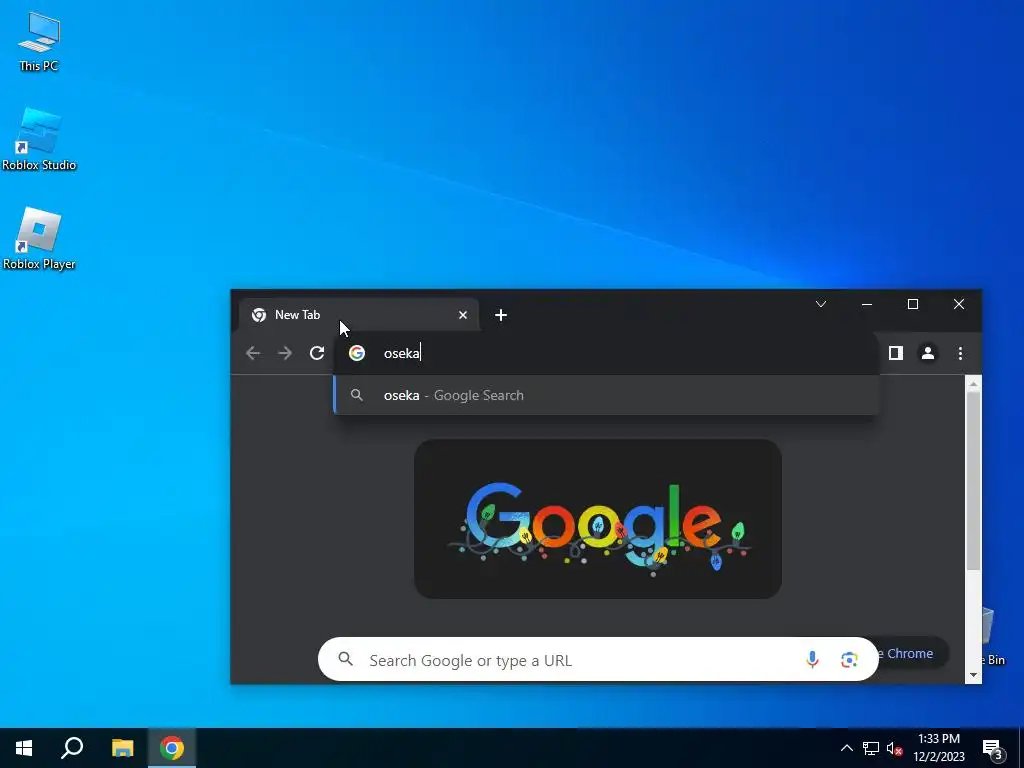The width and height of the screenshot is (1024, 768).
Task: Click Google icon in address bar
Action: point(357,353)
